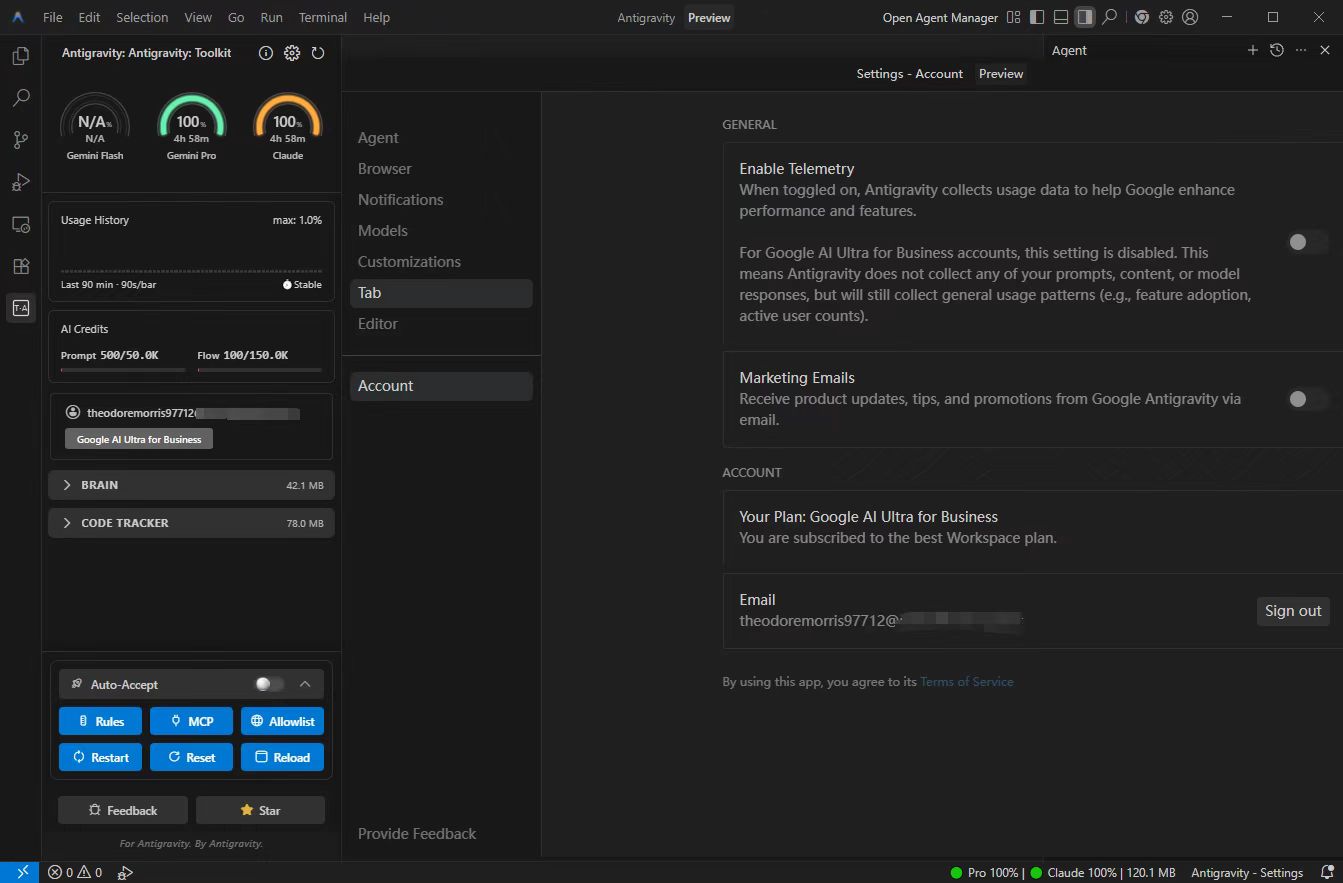
Task: Start a new Agent conversation
Action: [1252, 50]
